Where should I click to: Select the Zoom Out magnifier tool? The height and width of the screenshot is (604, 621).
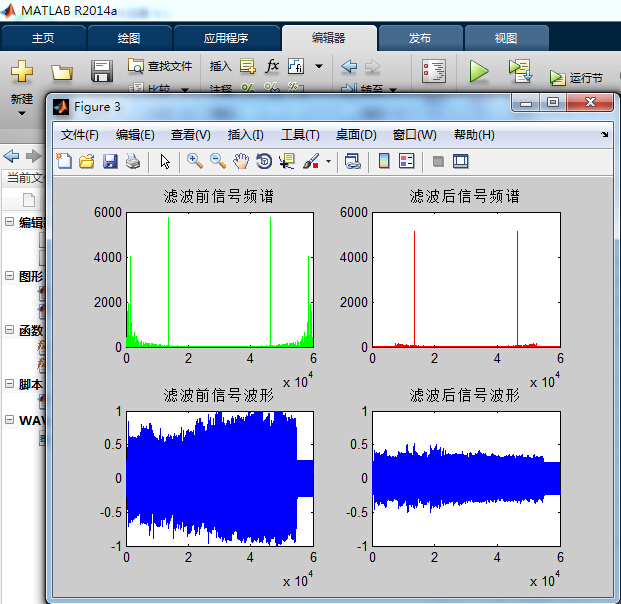218,161
